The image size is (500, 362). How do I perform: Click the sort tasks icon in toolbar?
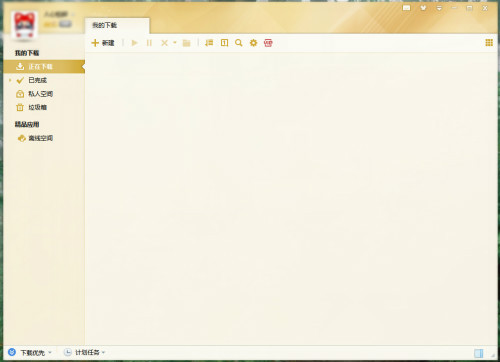(209, 43)
